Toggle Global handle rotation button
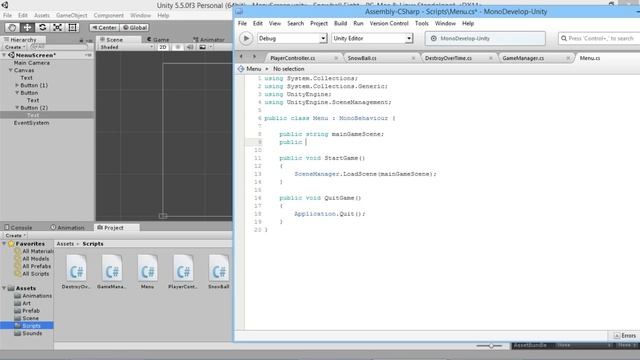 (135, 27)
